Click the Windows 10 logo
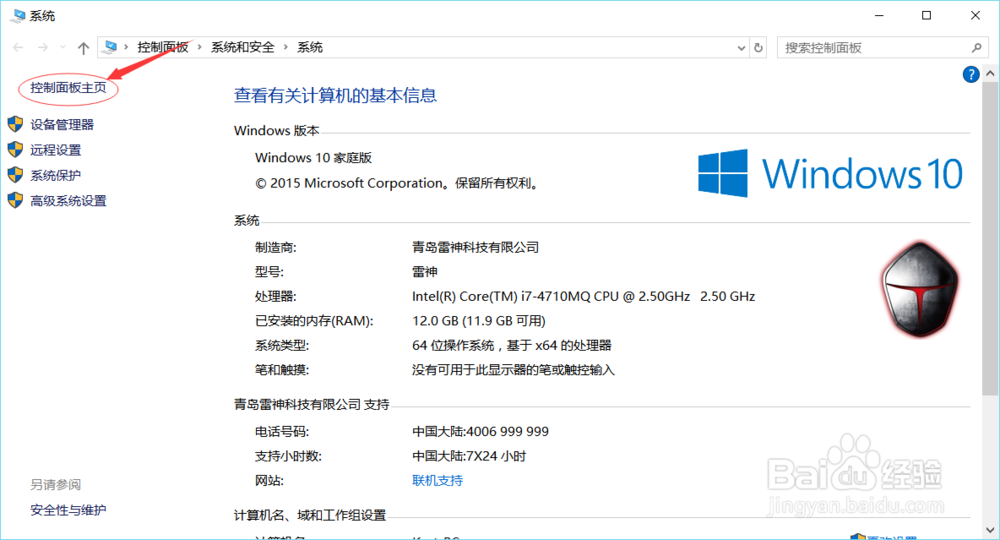The image size is (1000, 540). click(830, 173)
